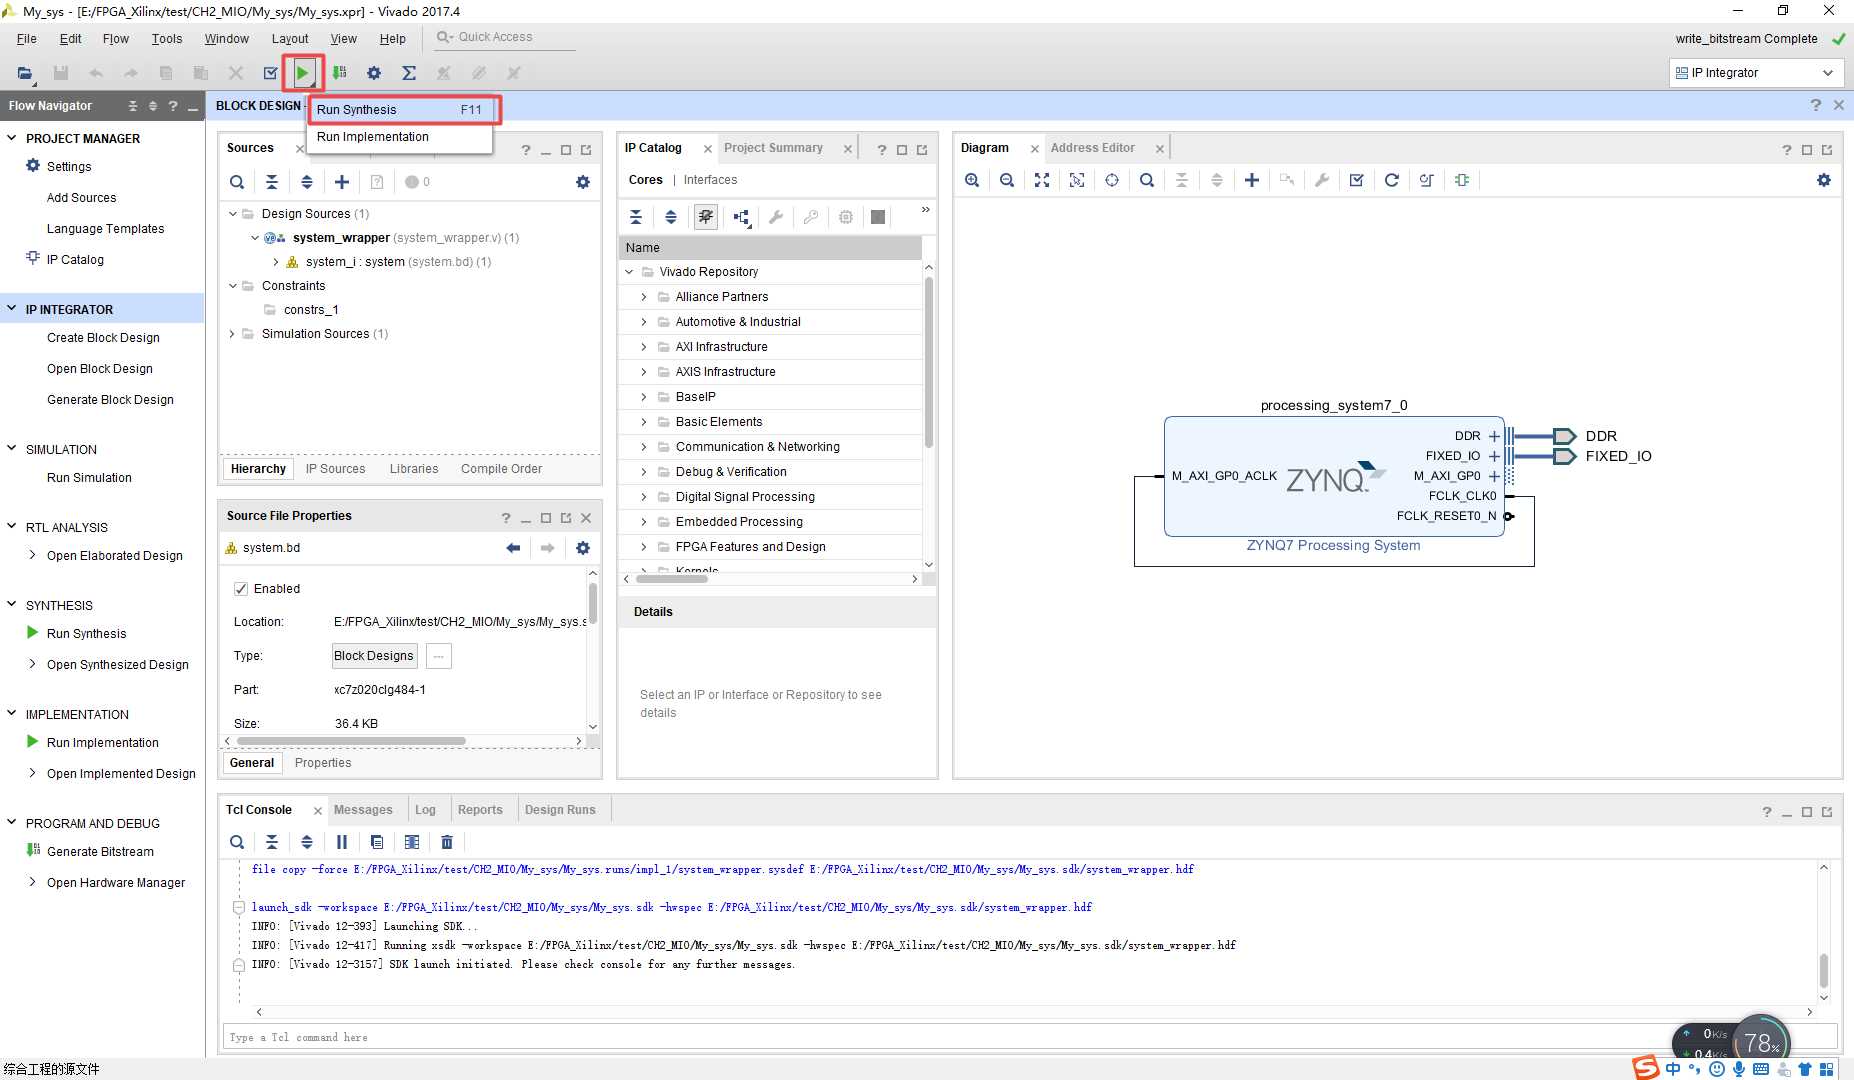Image resolution: width=1854 pixels, height=1080 pixels.
Task: Click Clear trash icon in Tcl Console
Action: click(447, 842)
